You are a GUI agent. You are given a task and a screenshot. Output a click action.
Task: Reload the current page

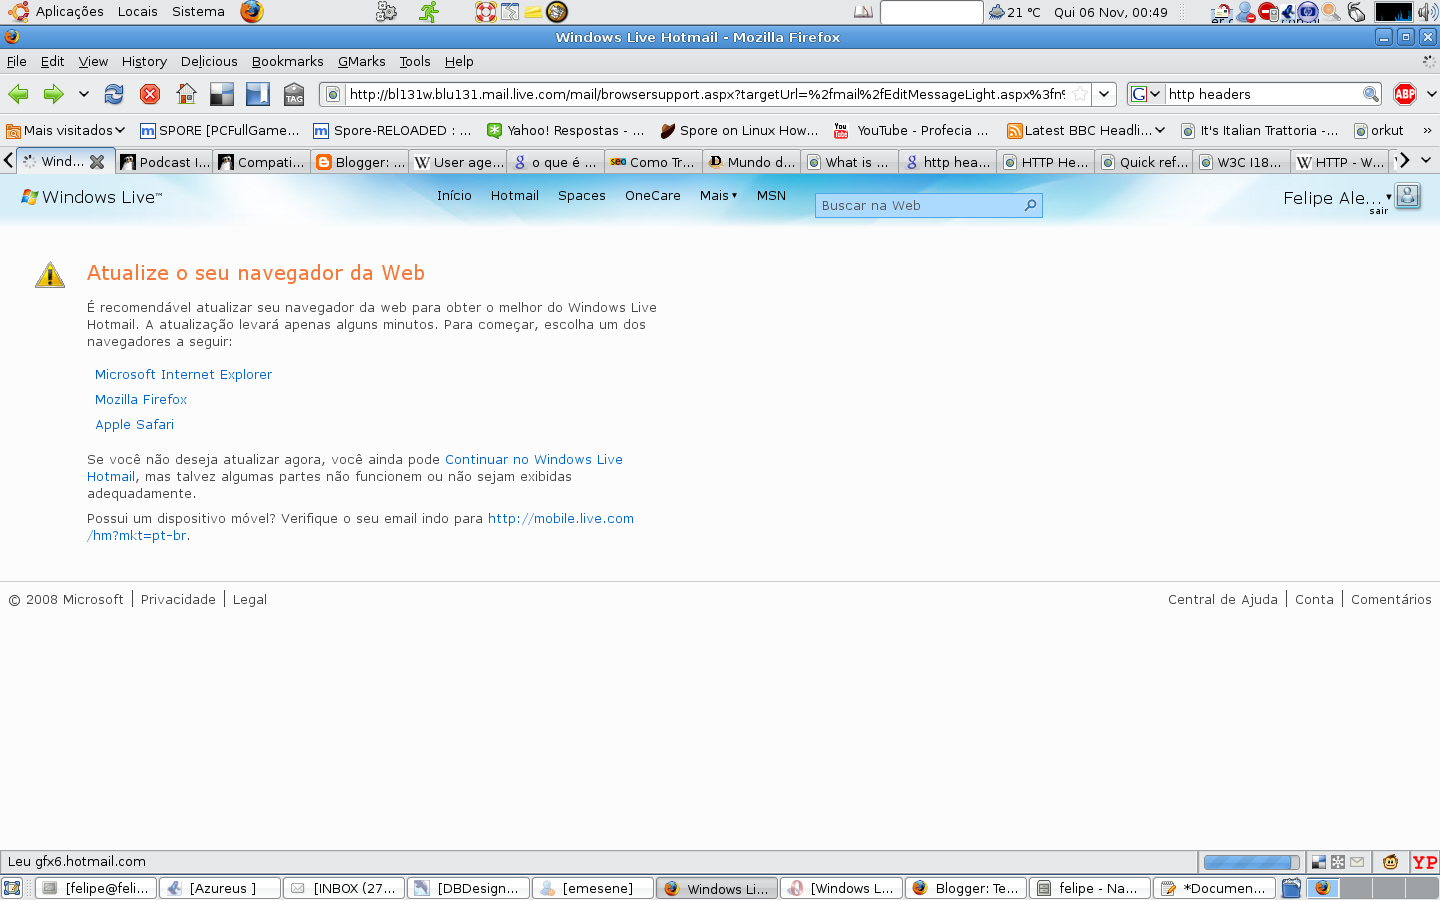114,94
